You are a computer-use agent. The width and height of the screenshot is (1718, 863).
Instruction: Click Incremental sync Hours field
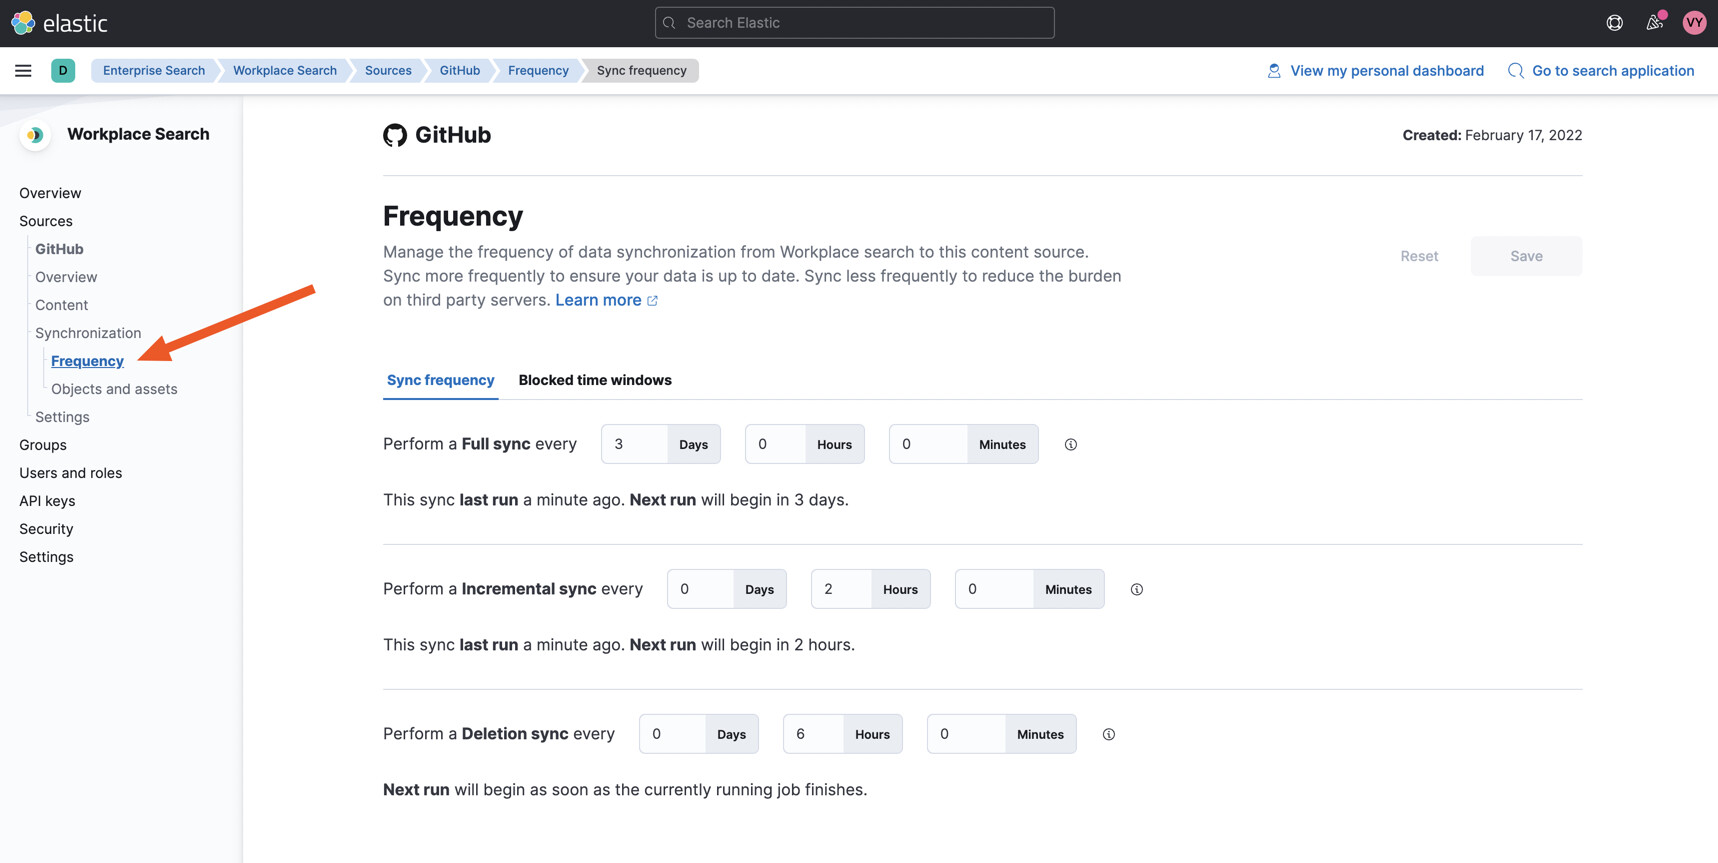tap(841, 589)
